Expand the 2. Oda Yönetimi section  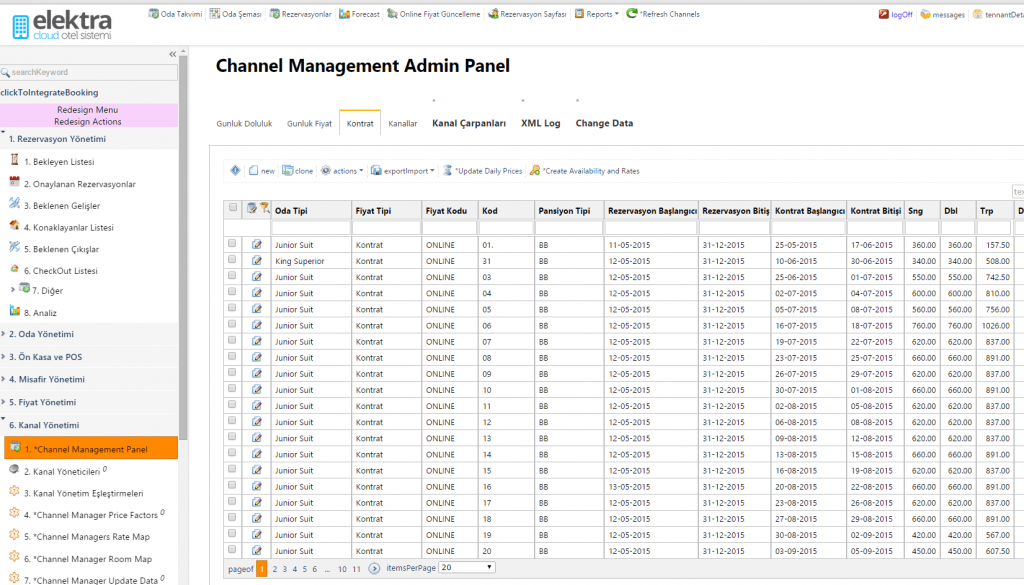click(41, 334)
